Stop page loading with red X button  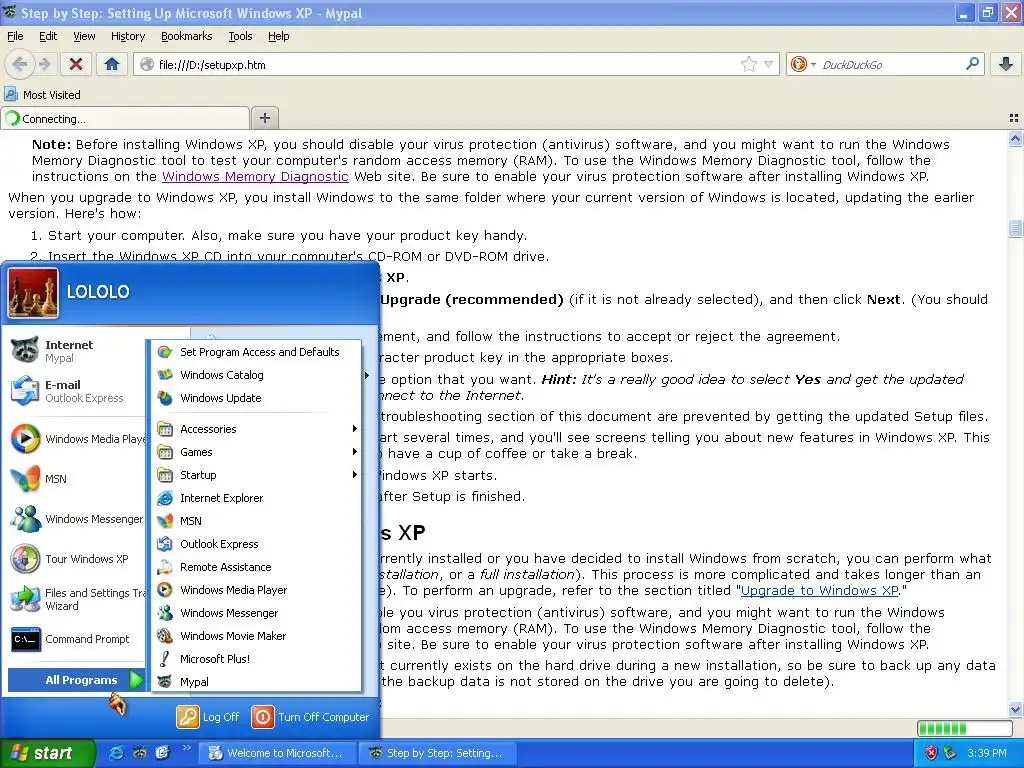[x=76, y=64]
